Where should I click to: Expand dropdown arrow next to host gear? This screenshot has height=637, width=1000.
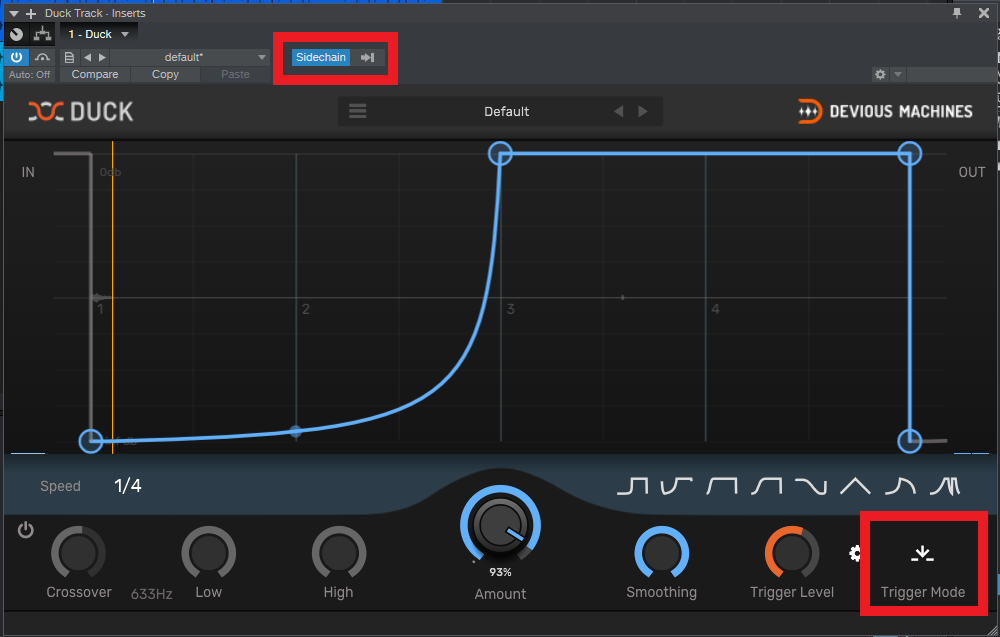(x=897, y=75)
